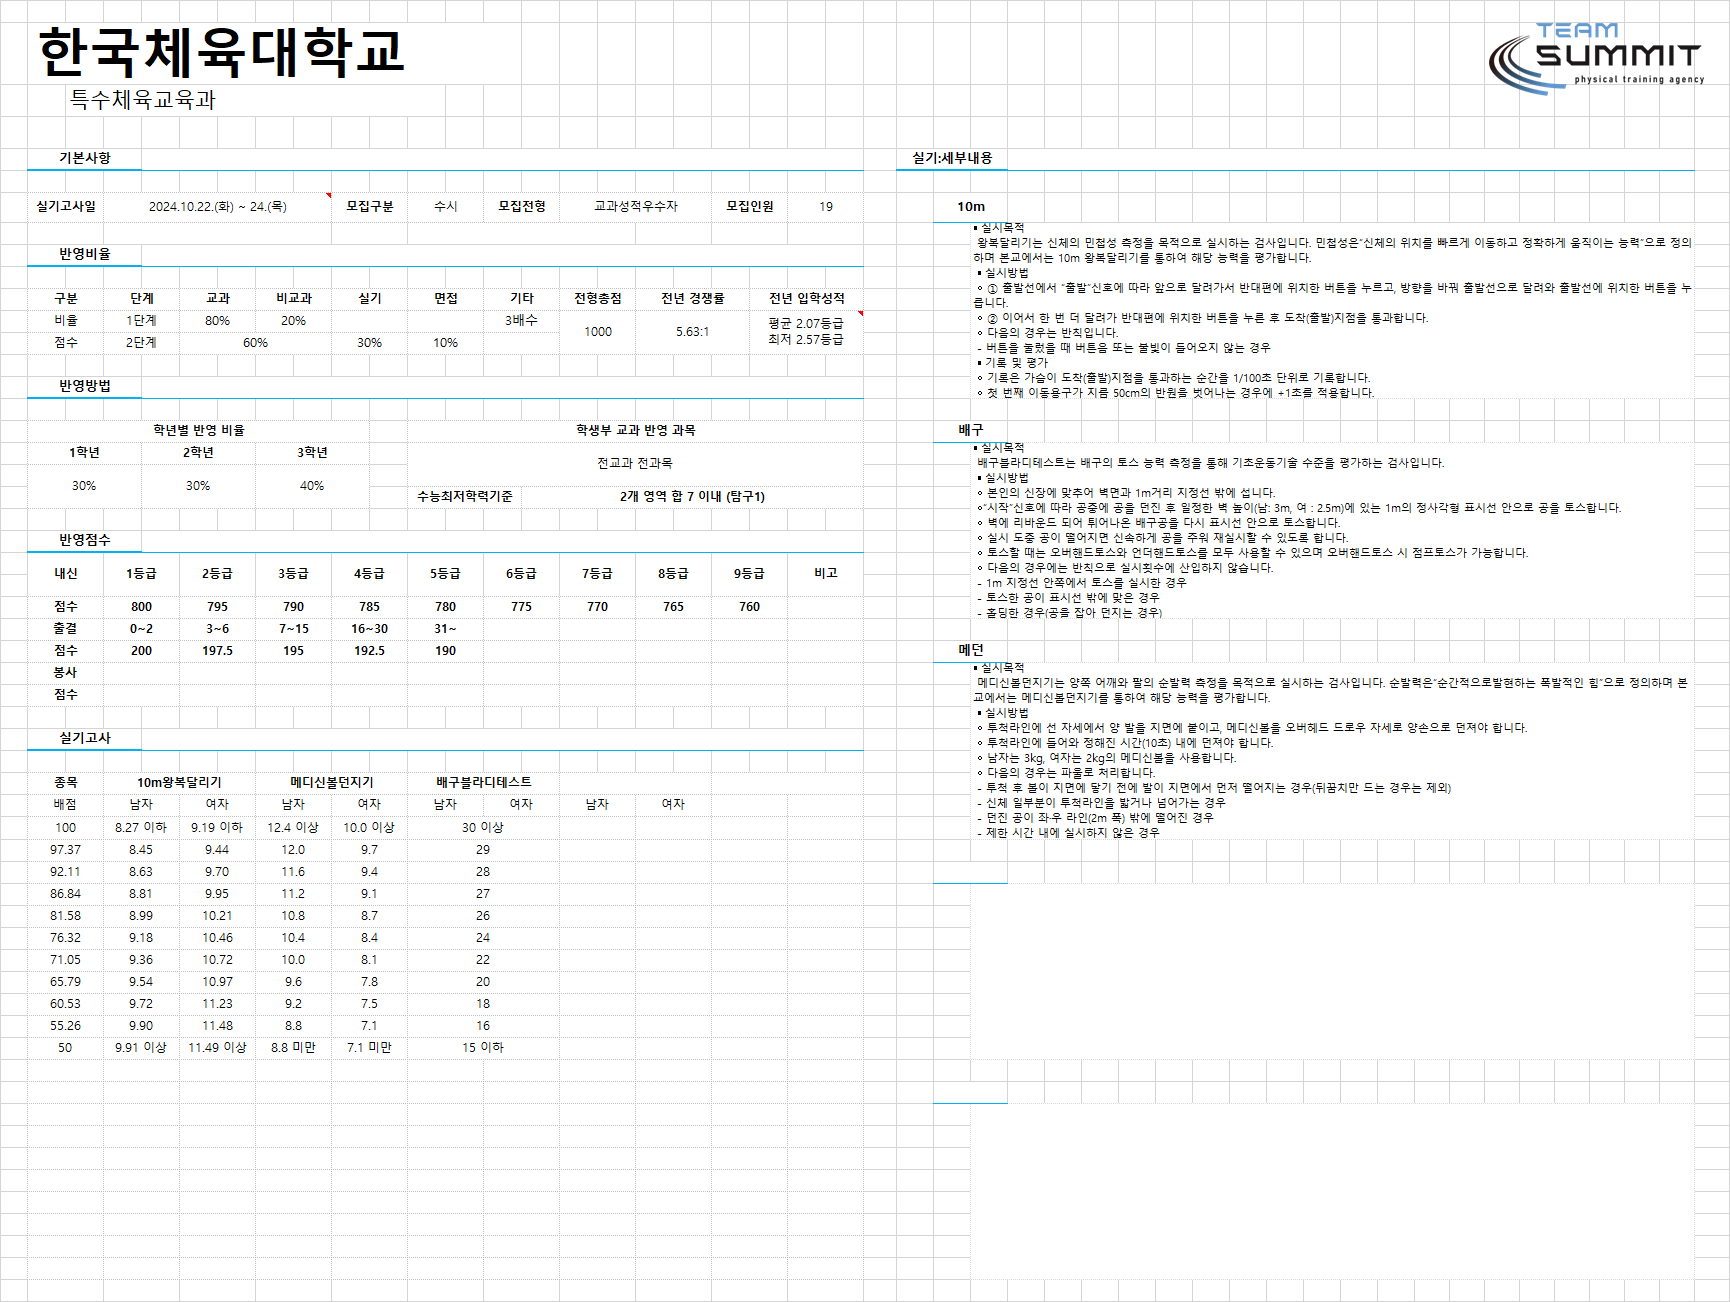
Task: Select the 3배수 cell
Action: 522,321
